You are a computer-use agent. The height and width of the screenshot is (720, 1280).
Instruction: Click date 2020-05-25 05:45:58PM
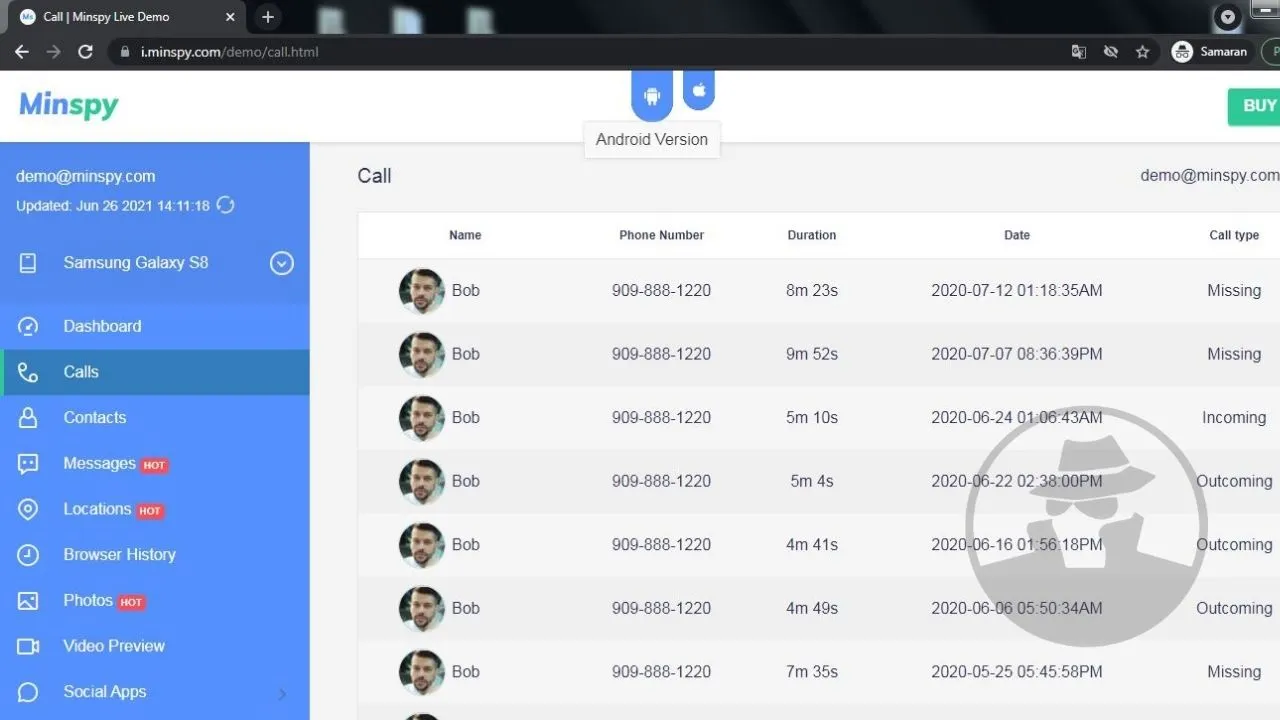[x=1017, y=672]
